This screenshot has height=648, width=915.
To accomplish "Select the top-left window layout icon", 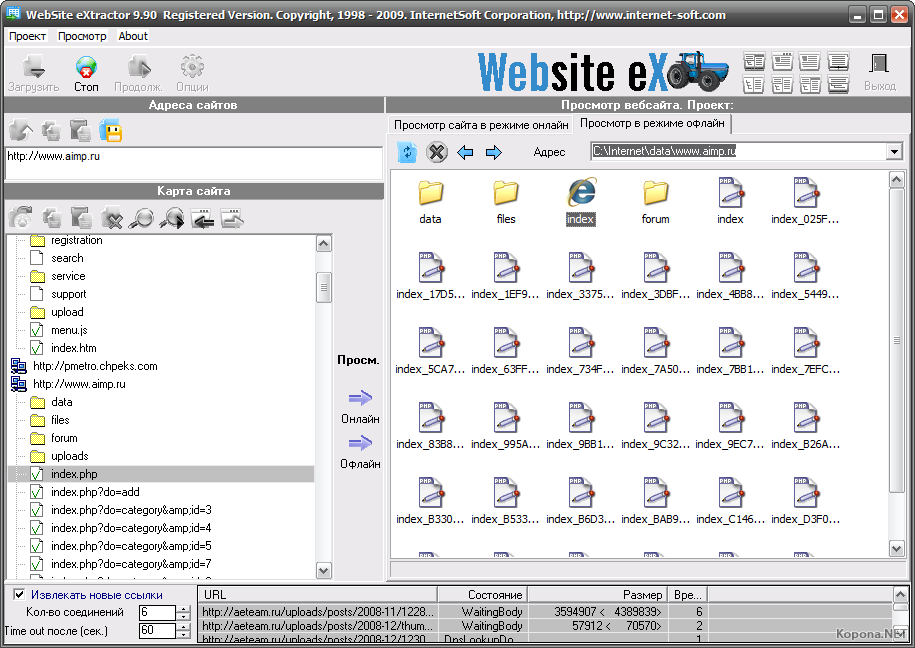I will click(754, 61).
